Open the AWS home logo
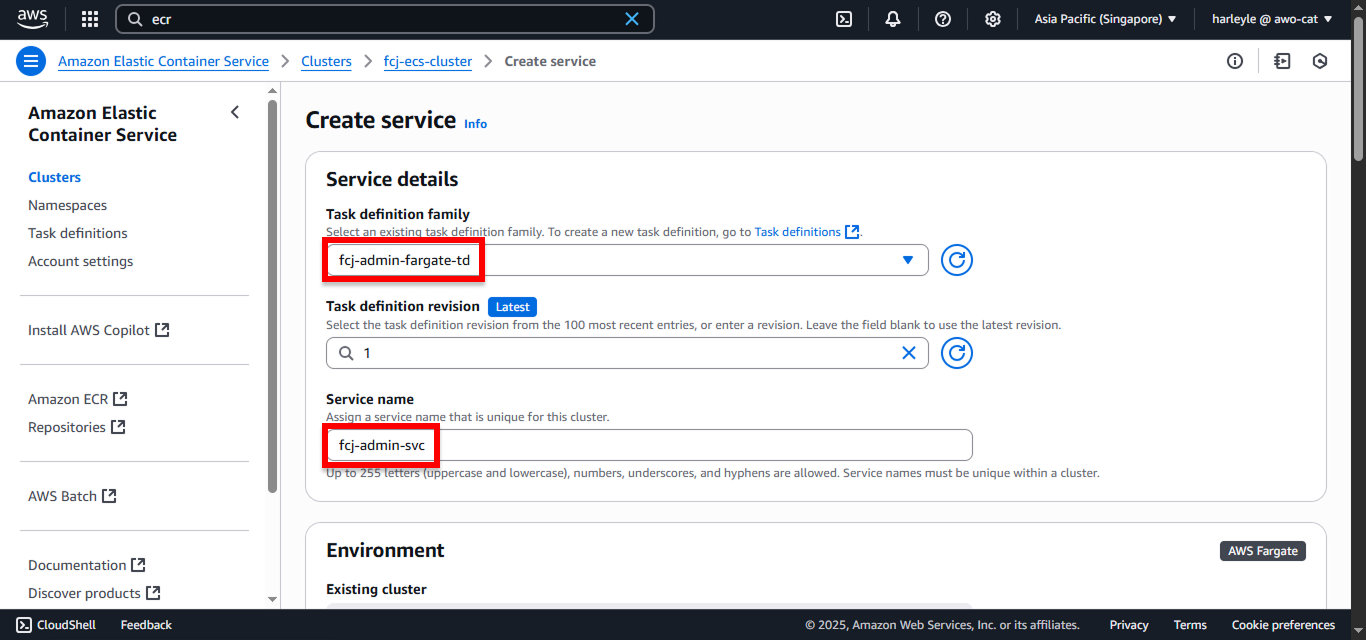Viewport: 1366px width, 640px height. pos(33,19)
